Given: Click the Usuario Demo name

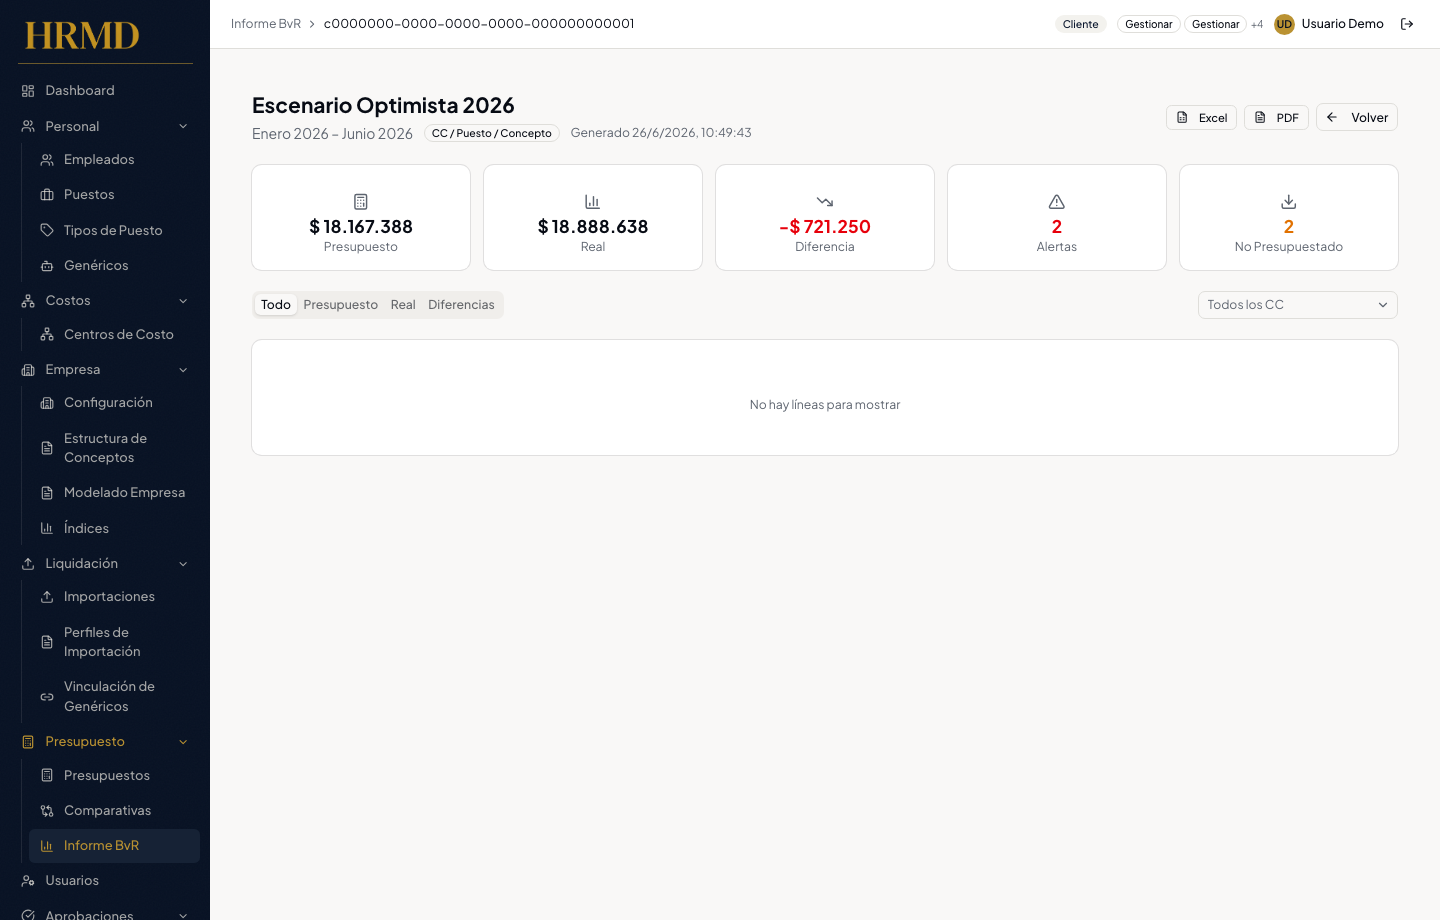Looking at the screenshot, I should tap(1342, 24).
